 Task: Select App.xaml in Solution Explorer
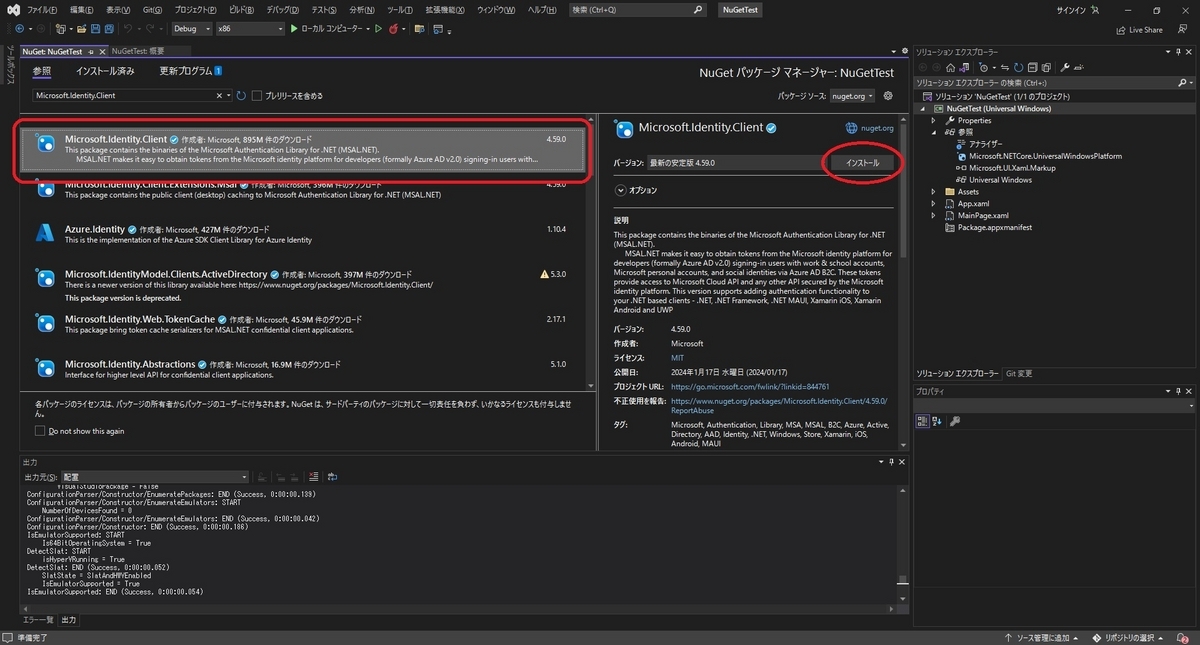tap(975, 204)
